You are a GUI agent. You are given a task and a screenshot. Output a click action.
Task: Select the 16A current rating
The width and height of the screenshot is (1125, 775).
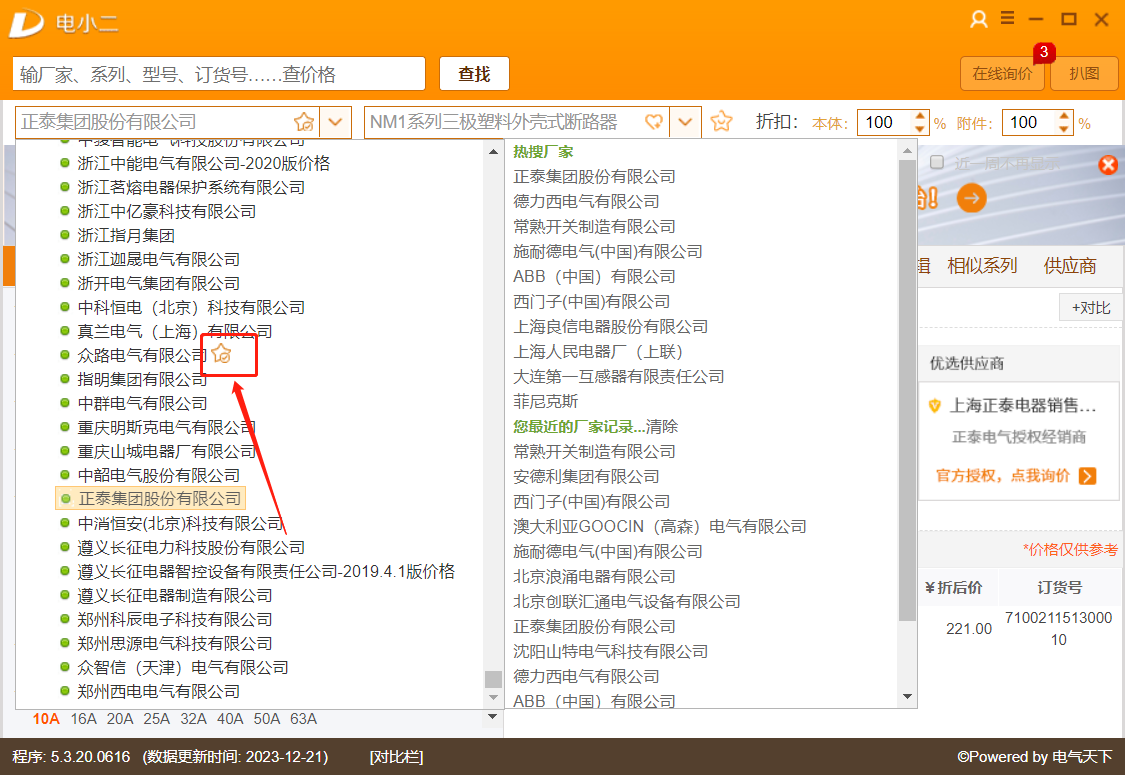[x=83, y=719]
